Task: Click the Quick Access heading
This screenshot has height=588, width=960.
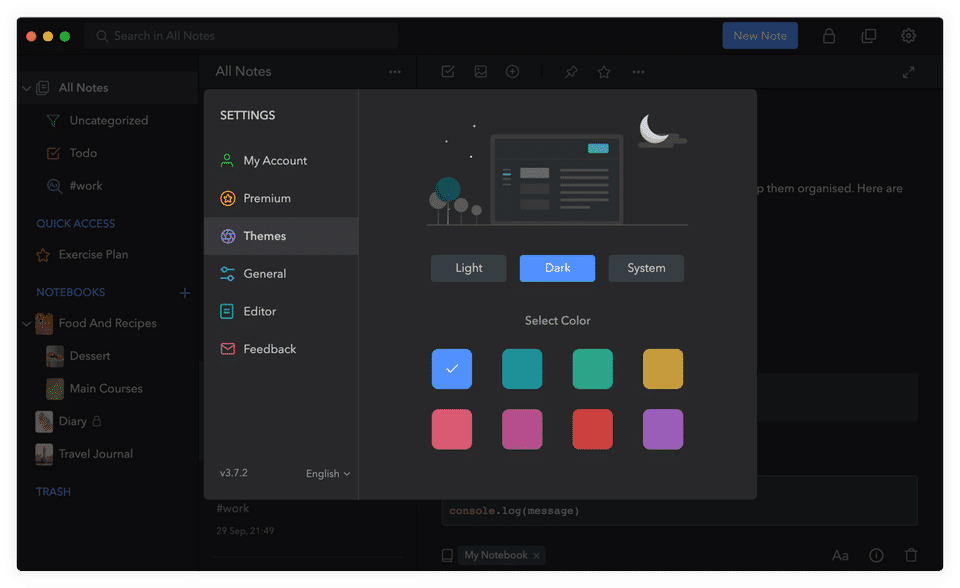Action: point(75,224)
